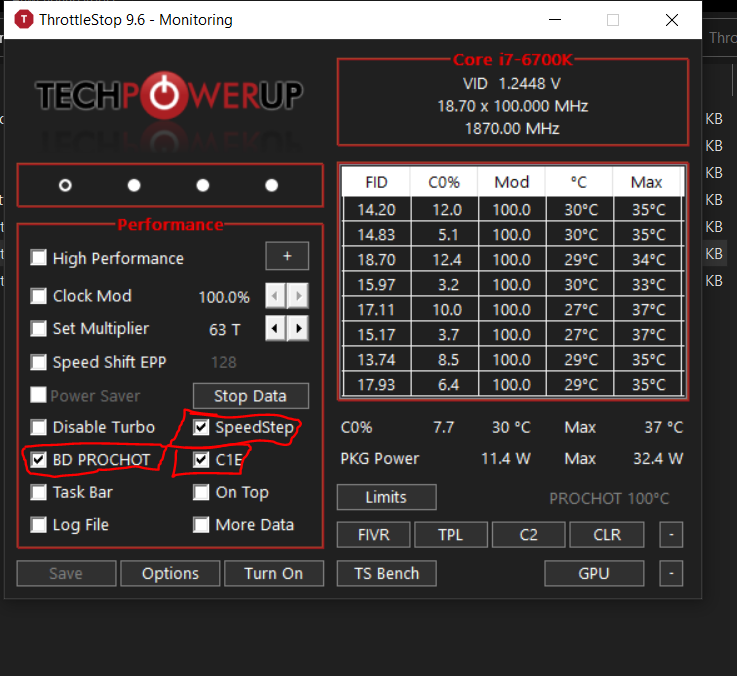
Task: Click the Turn On button
Action: pyautogui.click(x=274, y=573)
